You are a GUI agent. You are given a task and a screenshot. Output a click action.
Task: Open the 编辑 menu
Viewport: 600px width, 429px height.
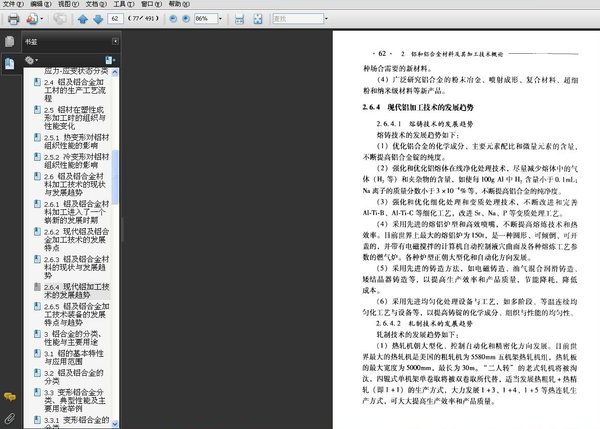click(x=41, y=4)
